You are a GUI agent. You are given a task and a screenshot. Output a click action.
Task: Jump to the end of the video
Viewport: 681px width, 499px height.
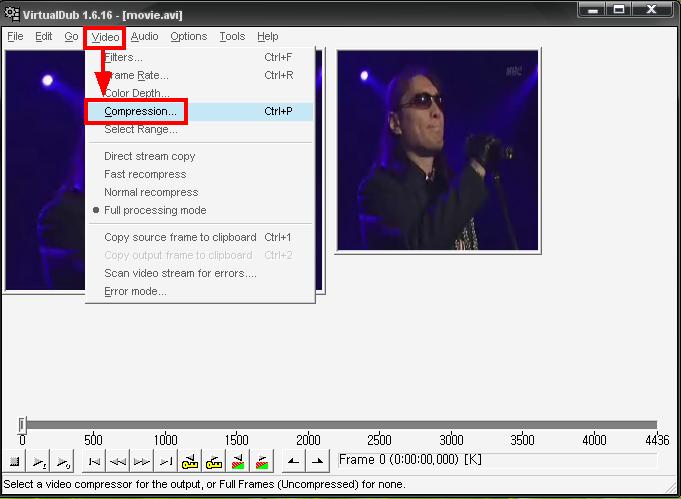(x=165, y=461)
